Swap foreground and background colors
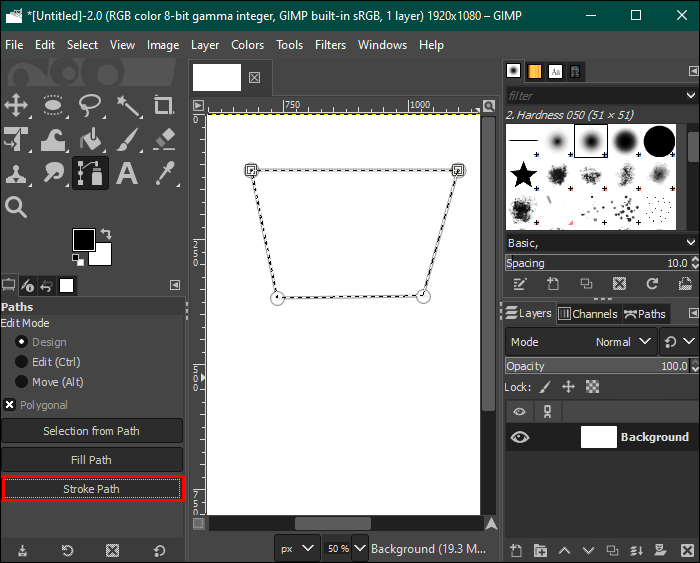 click(x=105, y=234)
